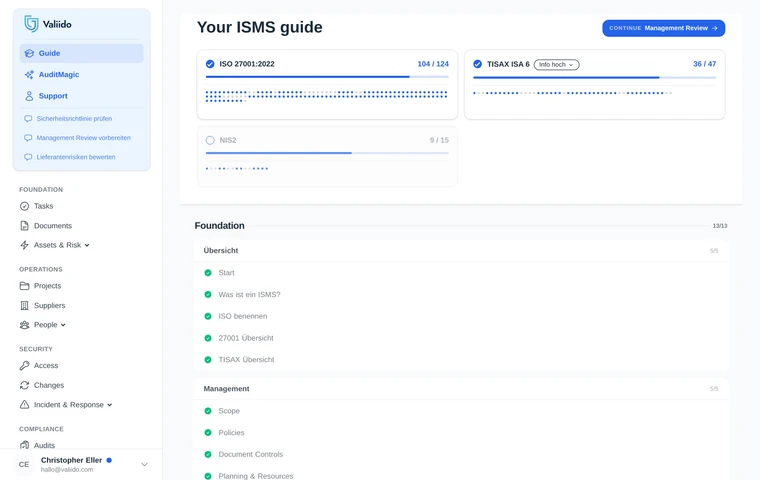Expand the Assets & Risk chevron
Viewport: 768px width, 480px height.
(87, 245)
